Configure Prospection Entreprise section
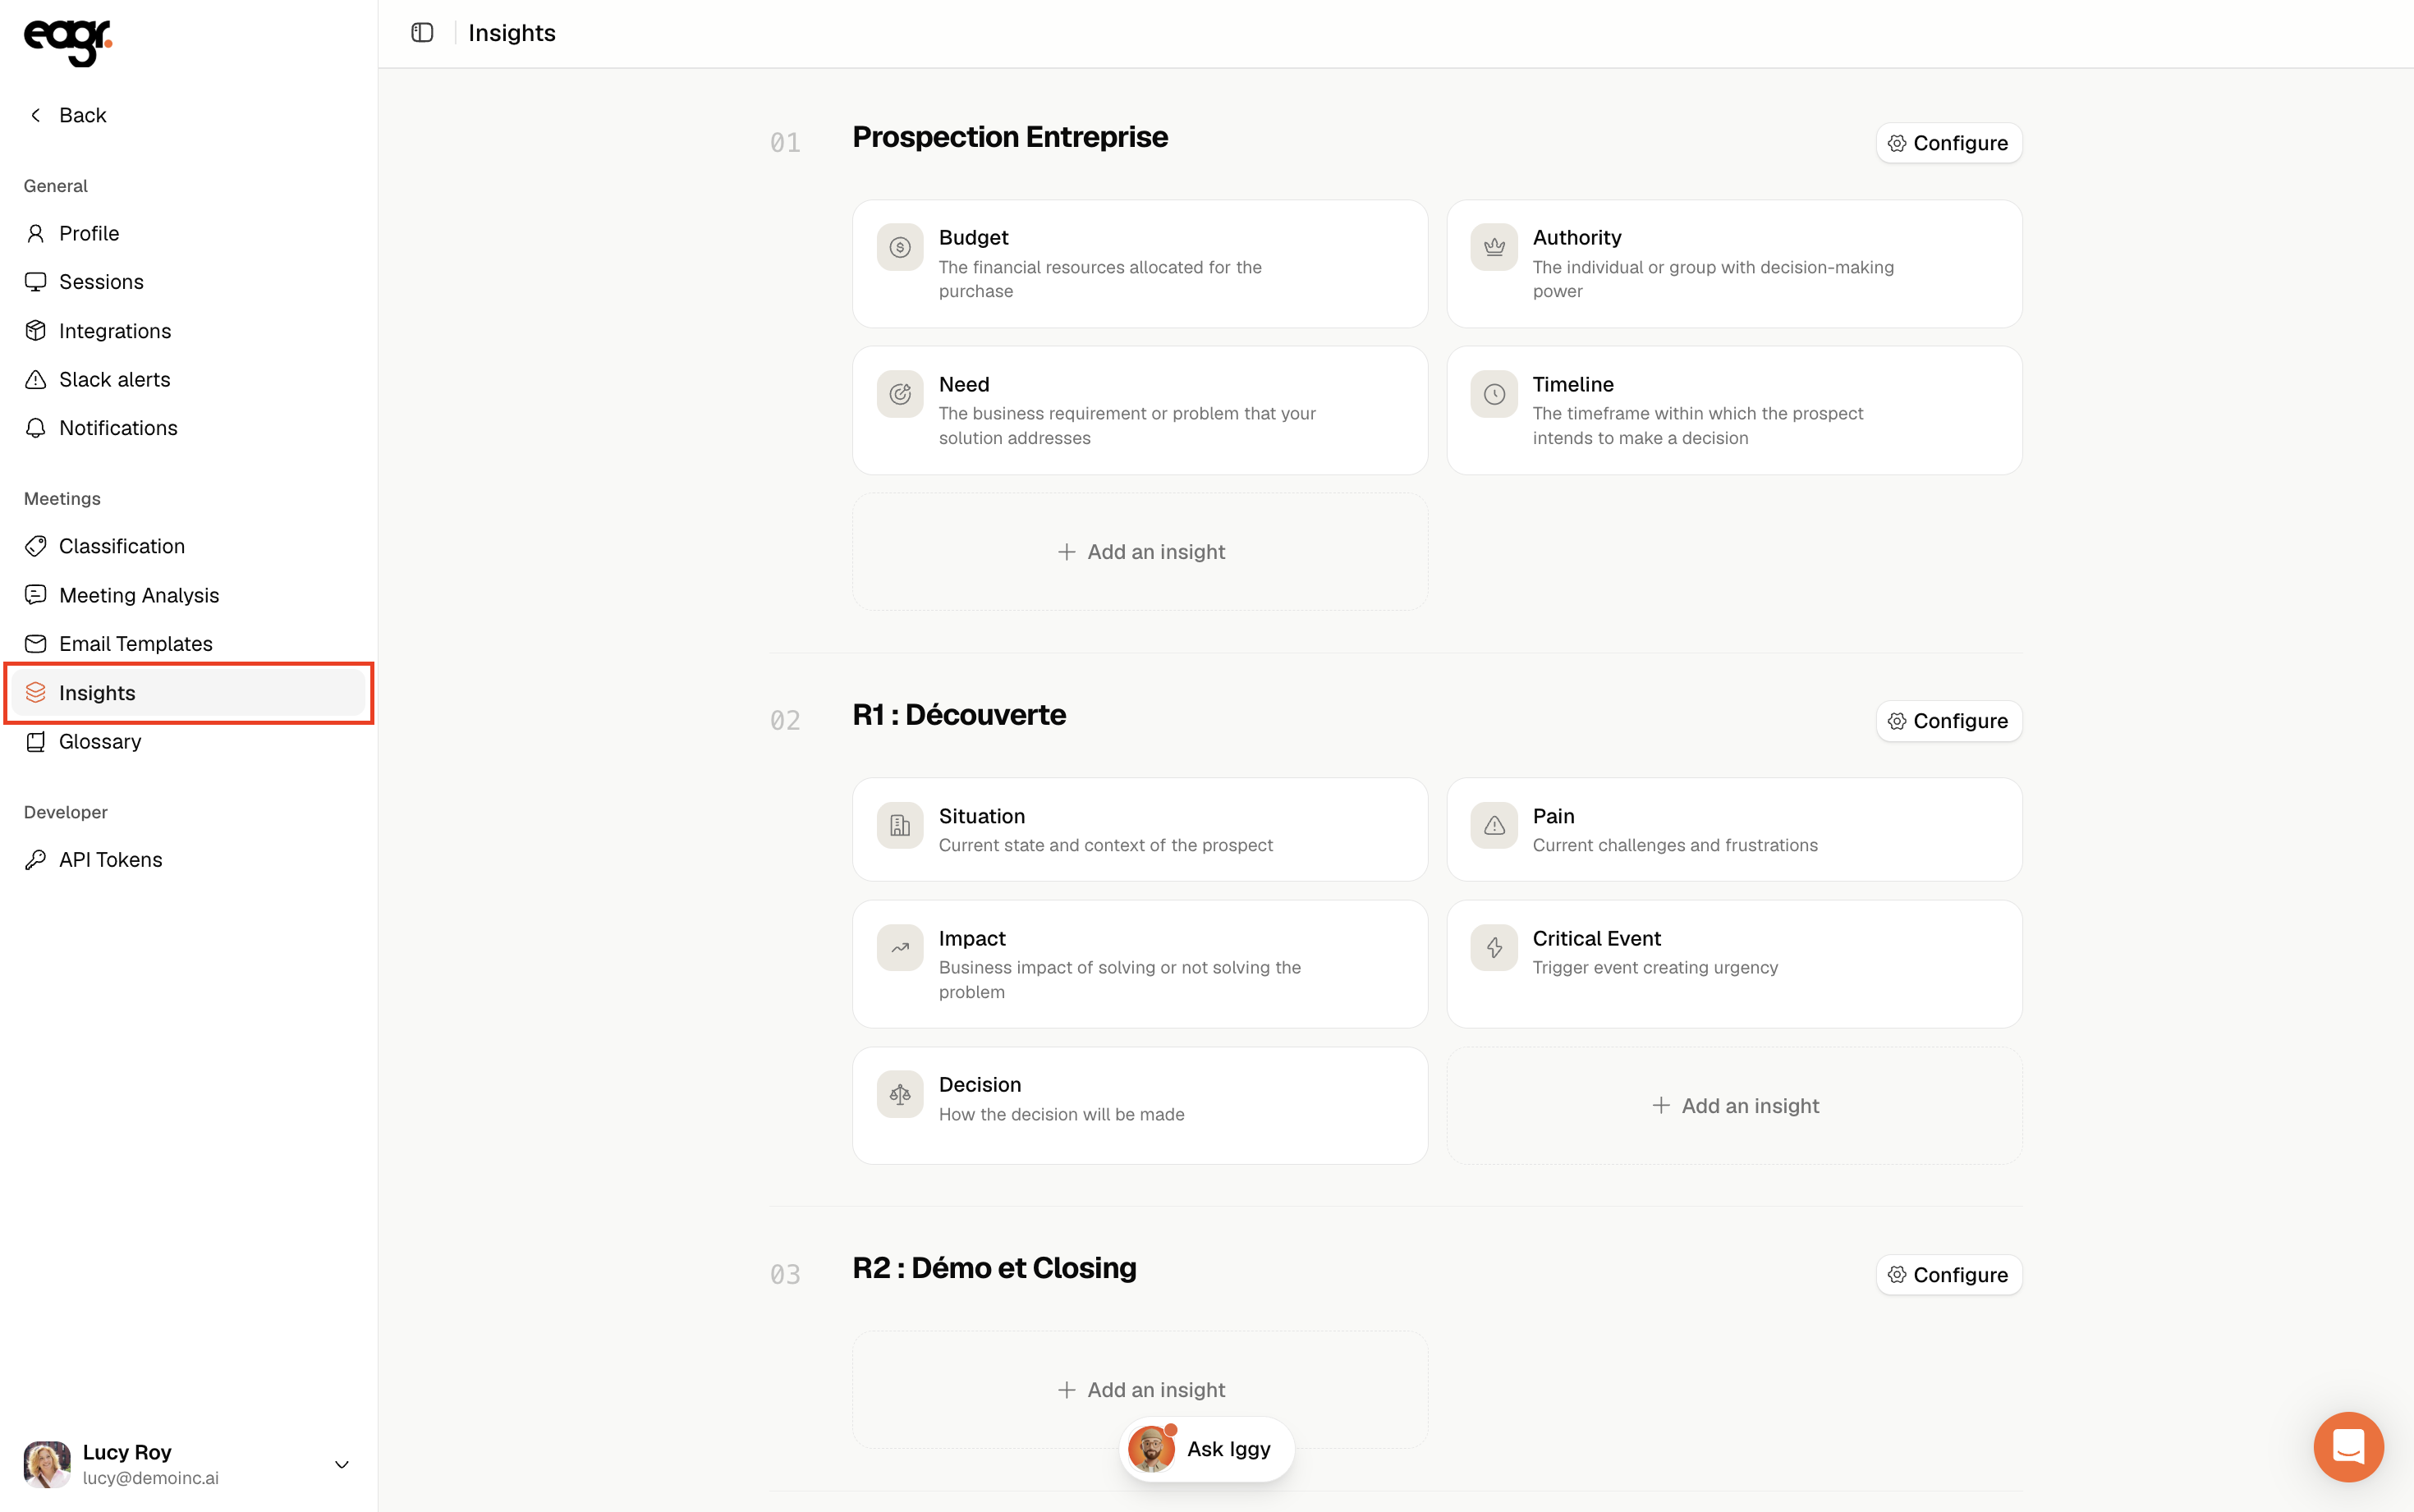Viewport: 2414px width, 1512px height. click(1948, 143)
